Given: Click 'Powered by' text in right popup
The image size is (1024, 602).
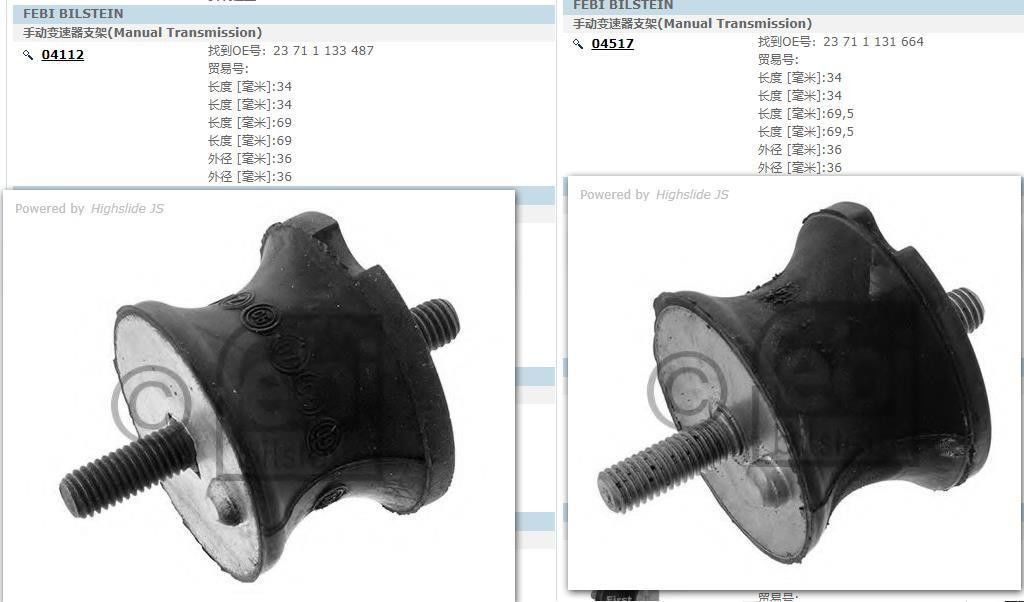Looking at the screenshot, I should tap(614, 195).
